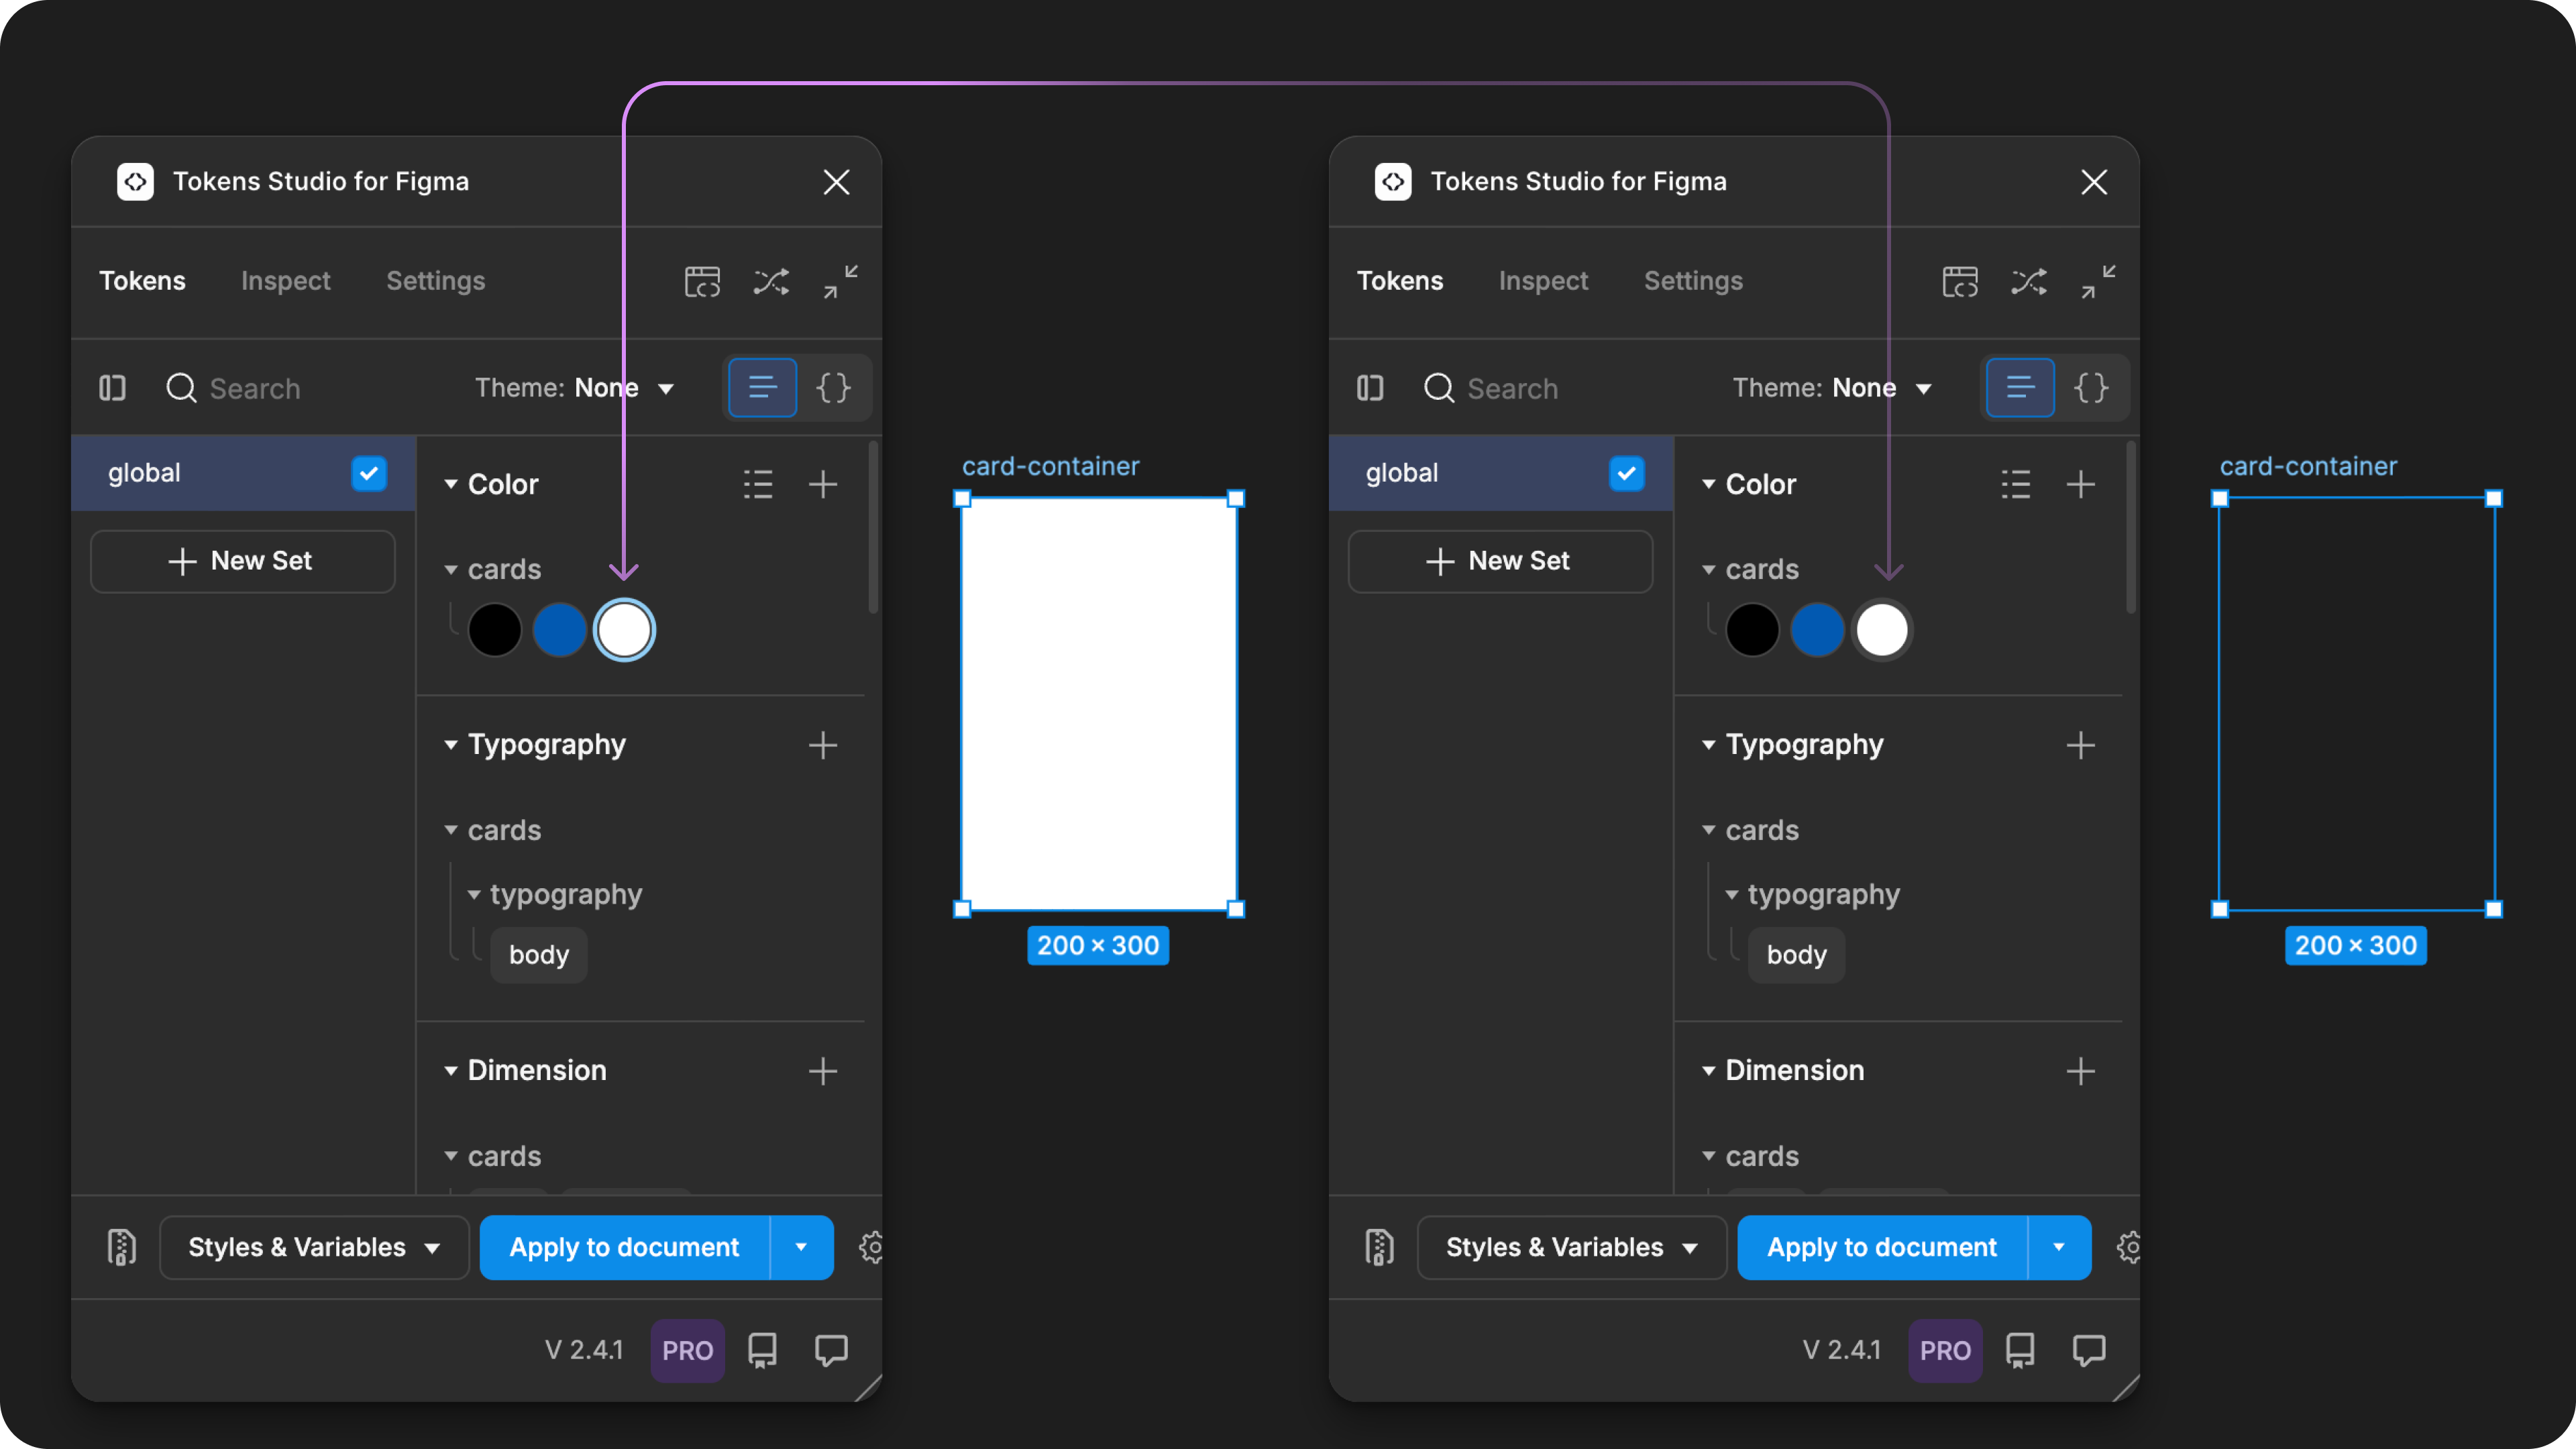Click the PRO badge in right panel
The image size is (2576, 1449).
(1945, 1351)
